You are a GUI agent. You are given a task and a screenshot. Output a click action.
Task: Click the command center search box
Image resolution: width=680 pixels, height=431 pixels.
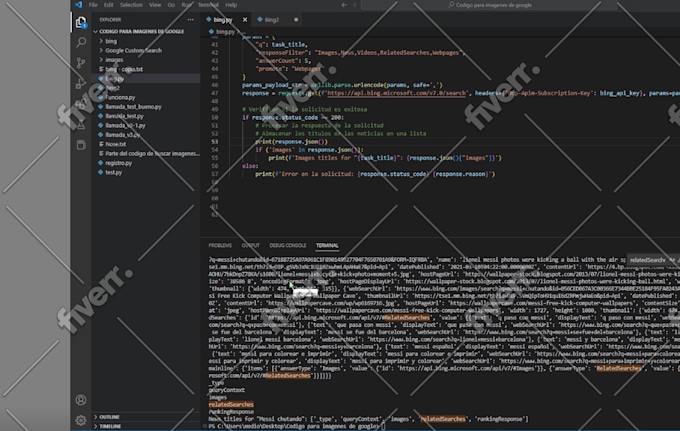pos(489,5)
